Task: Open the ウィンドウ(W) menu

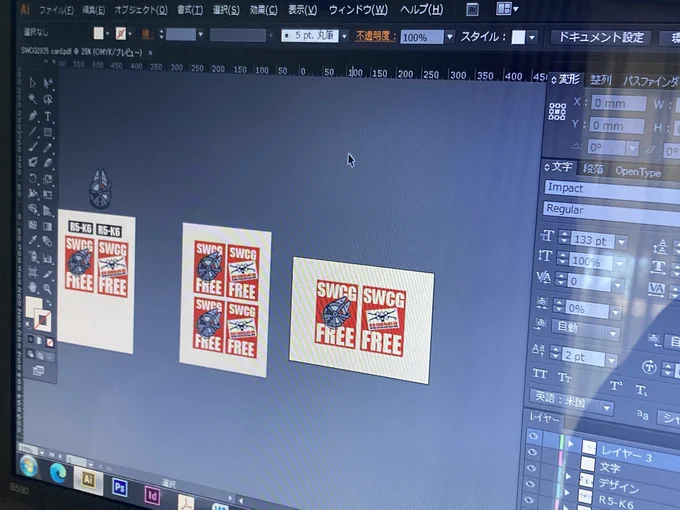Action: click(358, 10)
